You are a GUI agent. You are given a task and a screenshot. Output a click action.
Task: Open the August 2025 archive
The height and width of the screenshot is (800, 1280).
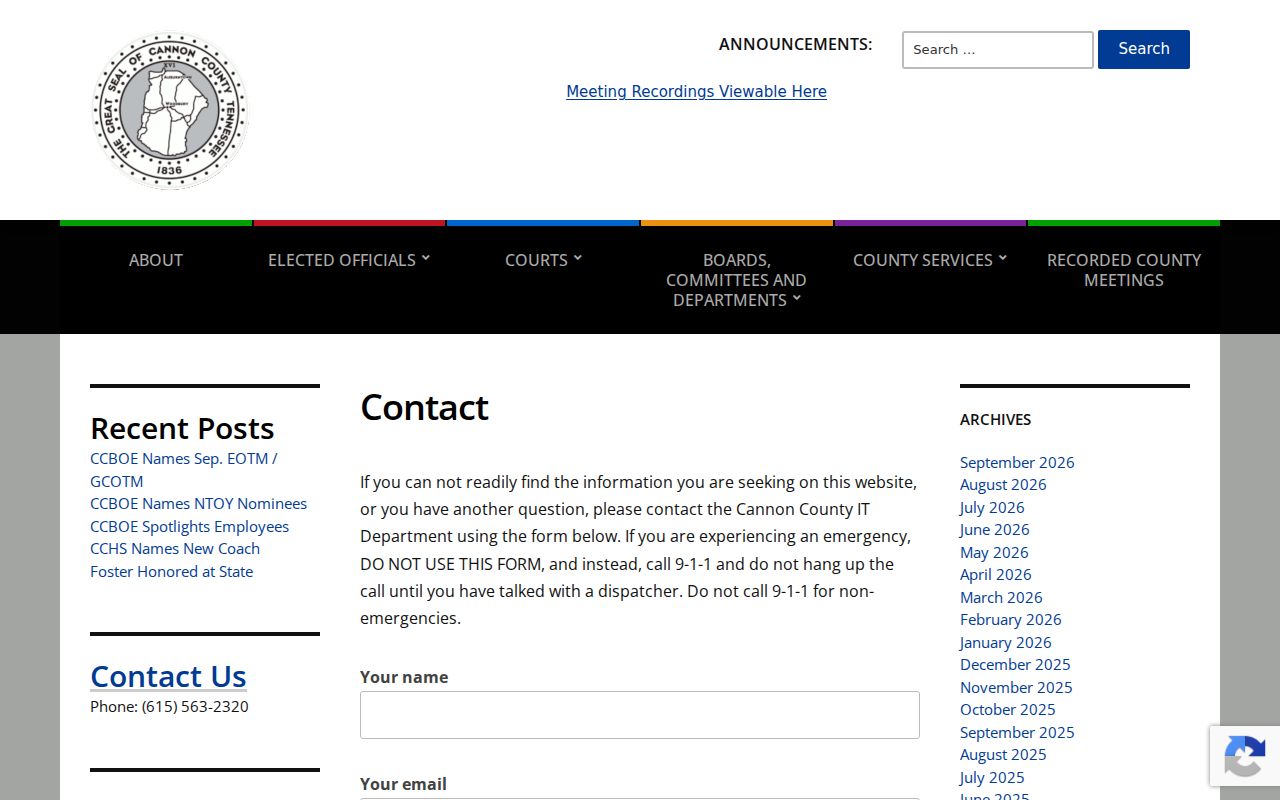pyautogui.click(x=1003, y=754)
